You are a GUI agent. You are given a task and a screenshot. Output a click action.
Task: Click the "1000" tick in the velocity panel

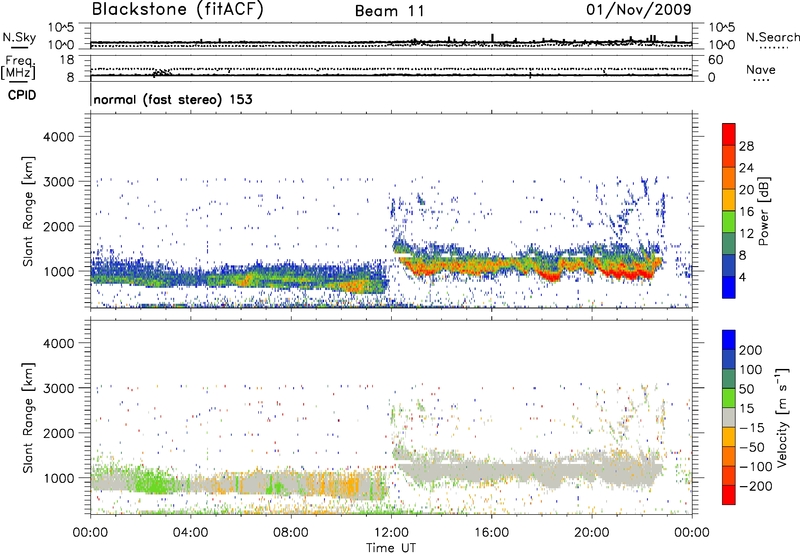[x=58, y=478]
